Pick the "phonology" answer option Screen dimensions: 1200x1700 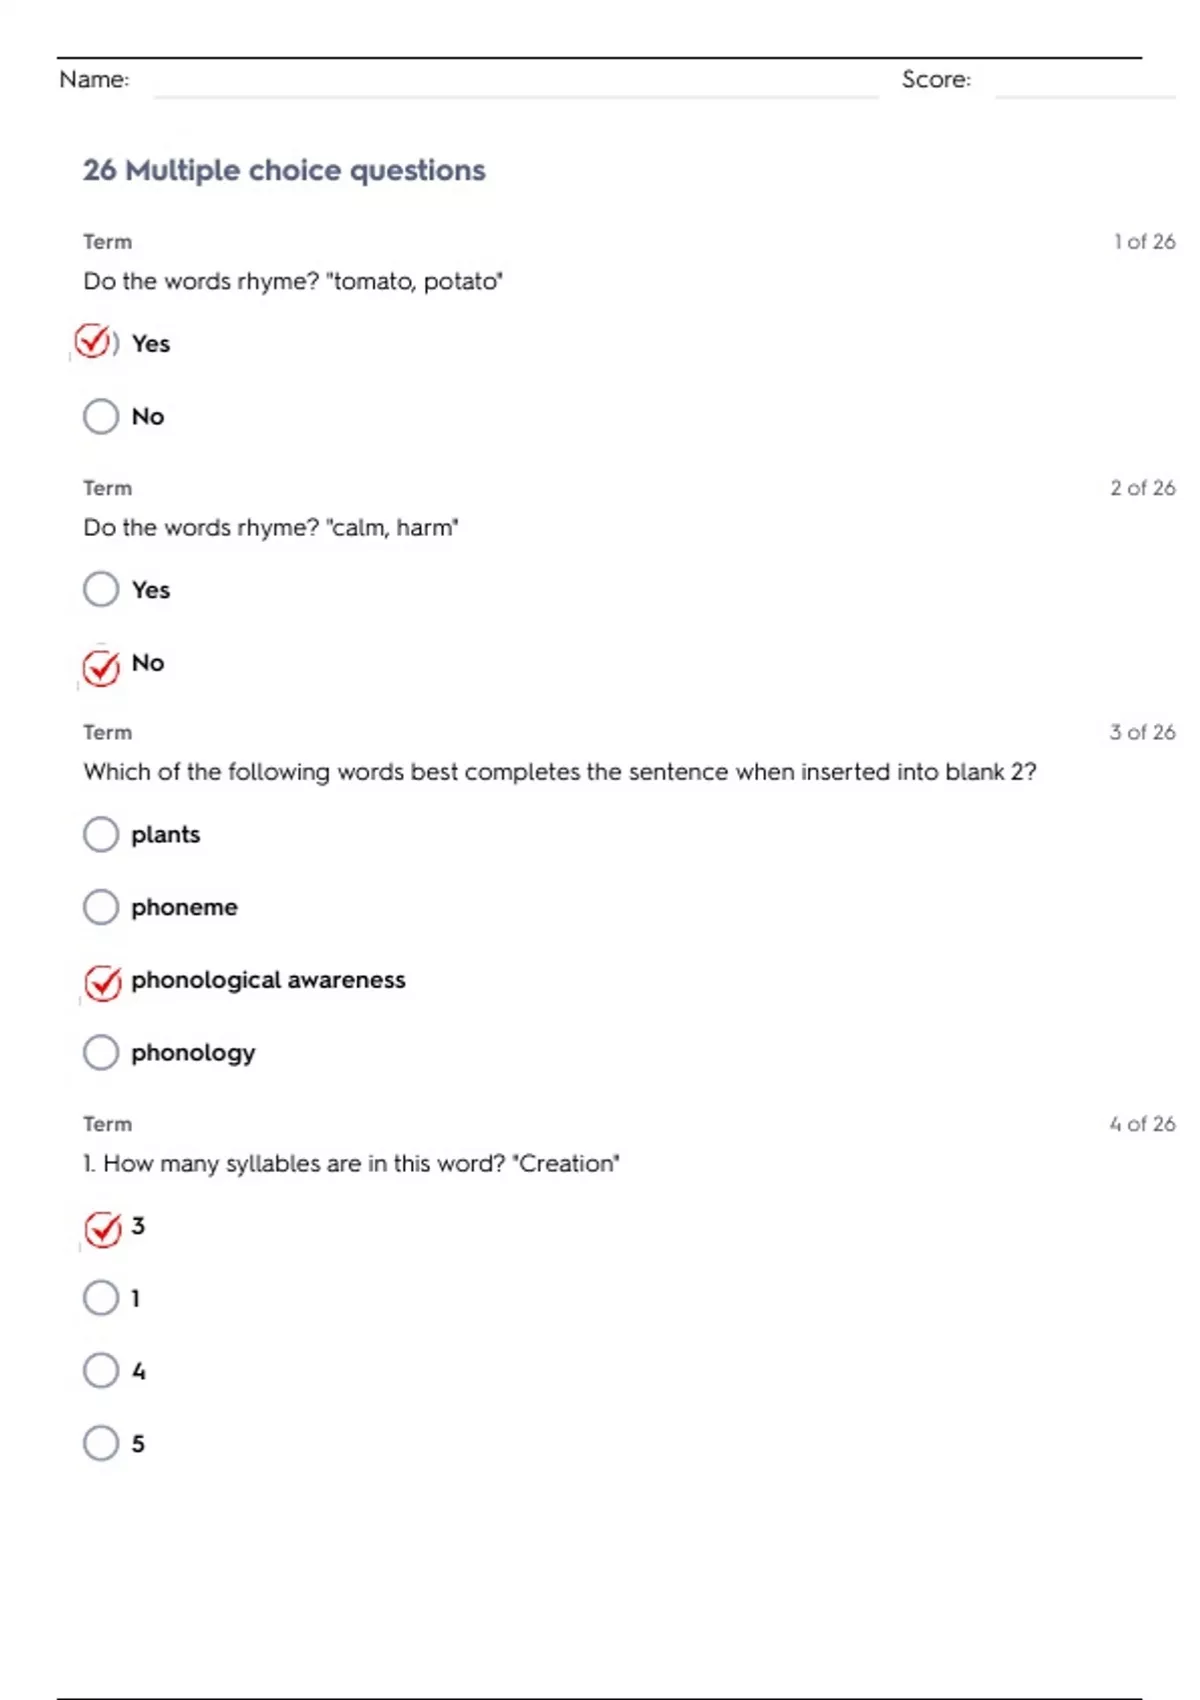coord(101,1052)
